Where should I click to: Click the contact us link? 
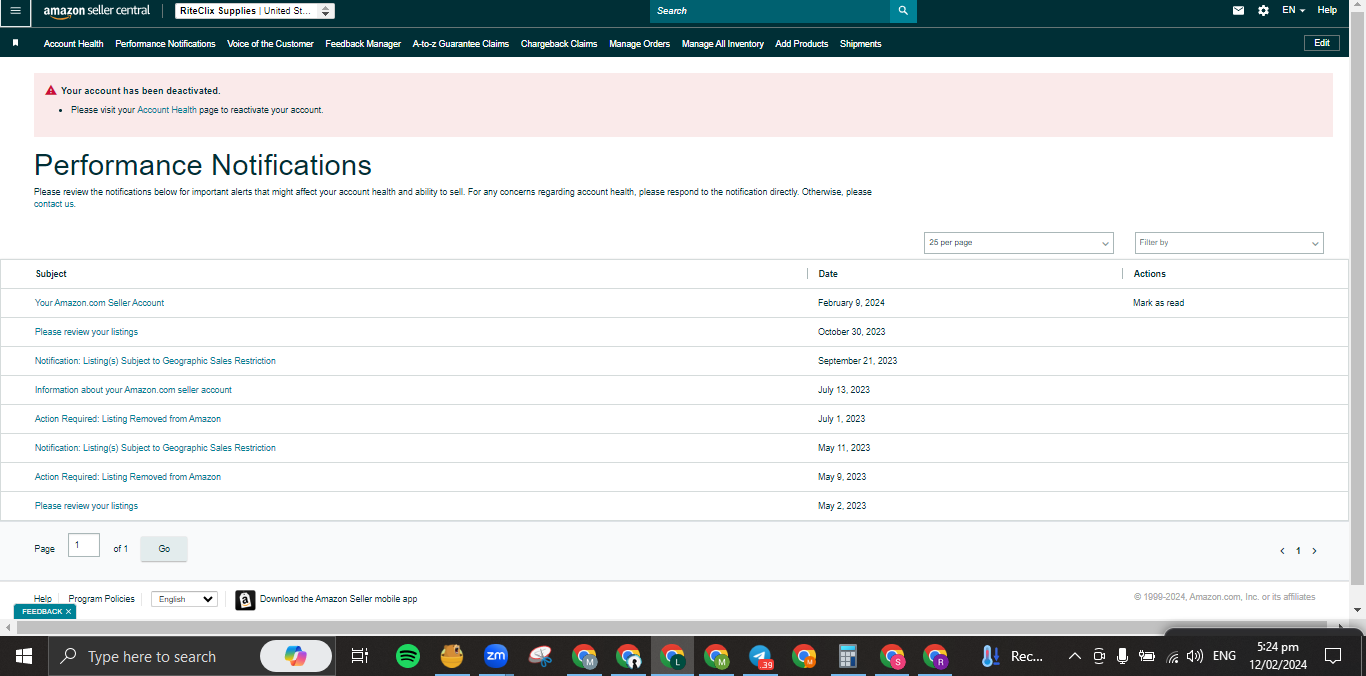[x=54, y=204]
